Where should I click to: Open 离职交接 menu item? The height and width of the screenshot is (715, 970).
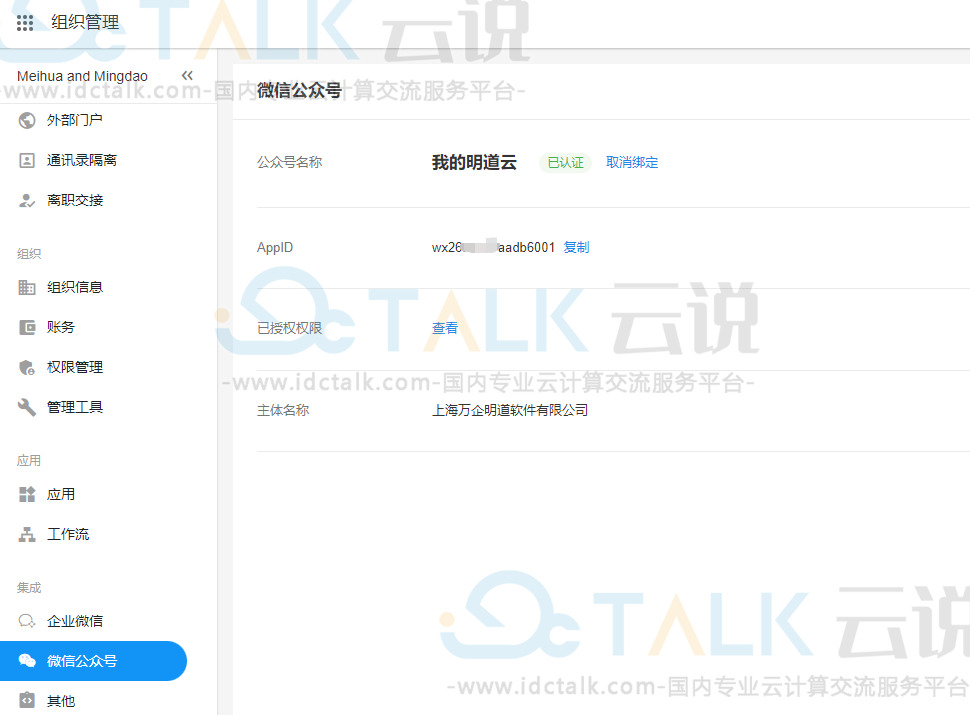(75, 200)
